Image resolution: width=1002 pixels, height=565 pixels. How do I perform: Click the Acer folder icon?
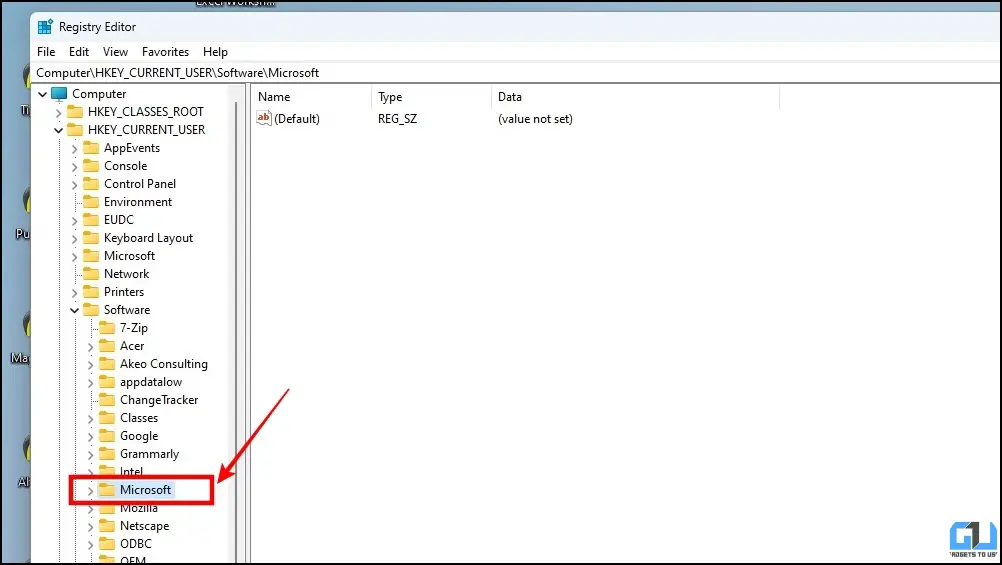[107, 346]
